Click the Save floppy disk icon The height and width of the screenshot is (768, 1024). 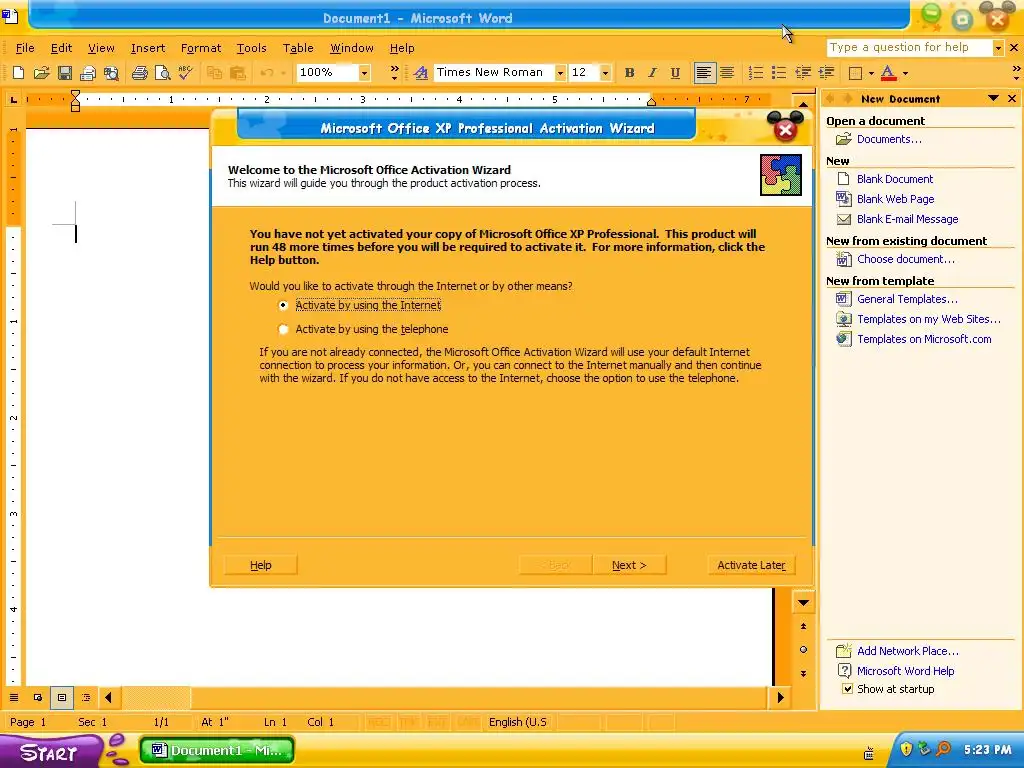pos(64,72)
